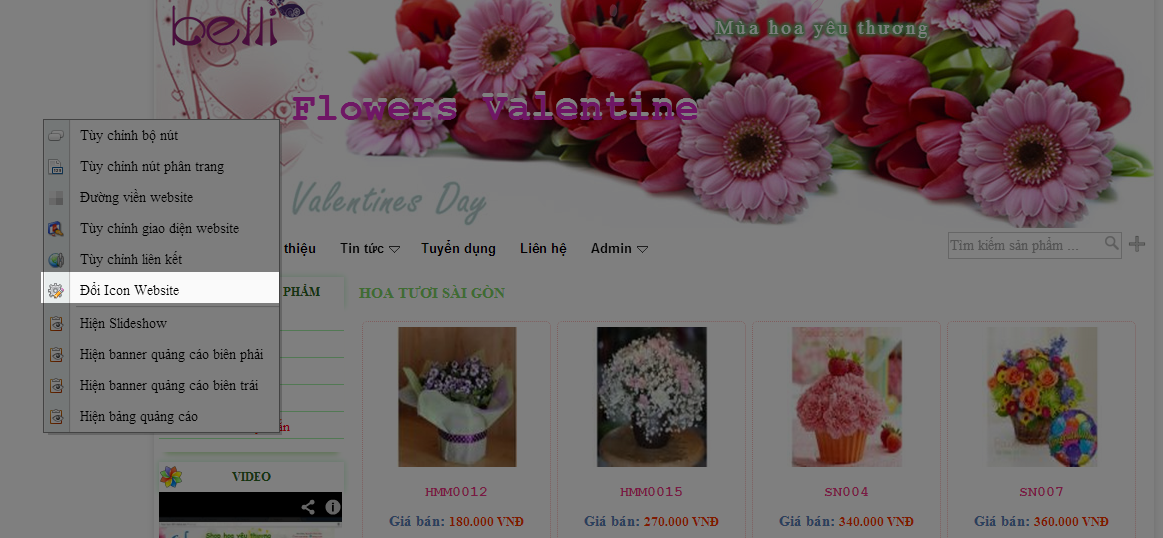Click the Đường viền website icon
Screen dimensions: 1163x538
[x=56, y=198]
